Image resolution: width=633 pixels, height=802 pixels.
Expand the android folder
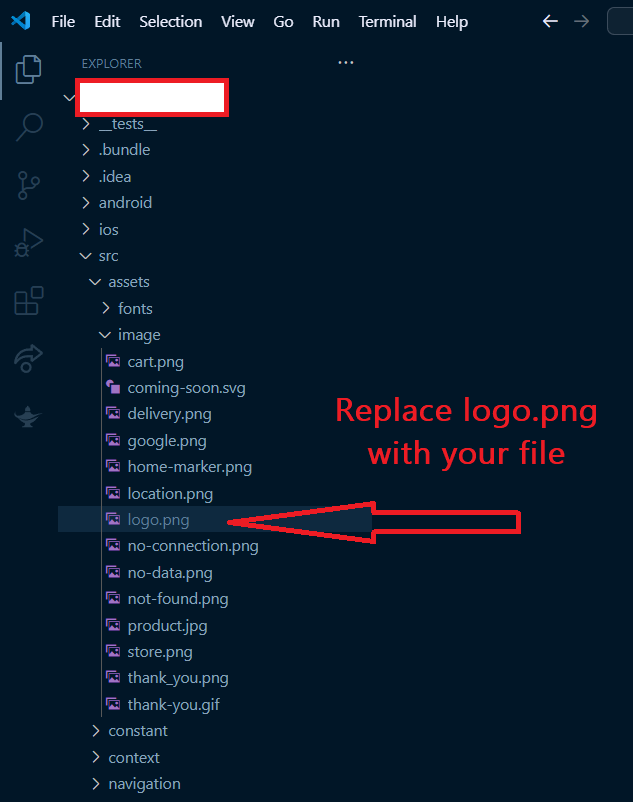125,203
